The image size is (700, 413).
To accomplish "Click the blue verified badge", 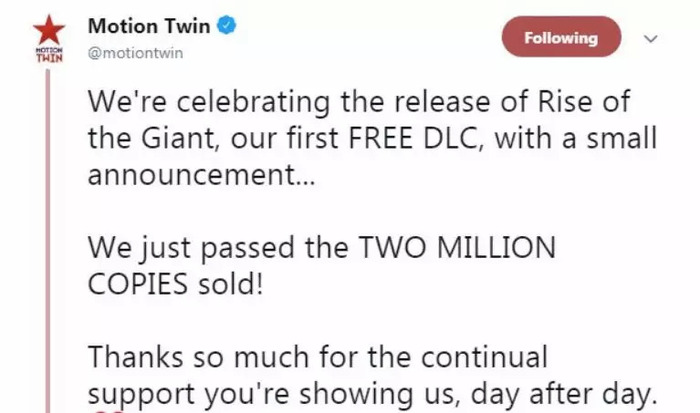I will click(226, 25).
